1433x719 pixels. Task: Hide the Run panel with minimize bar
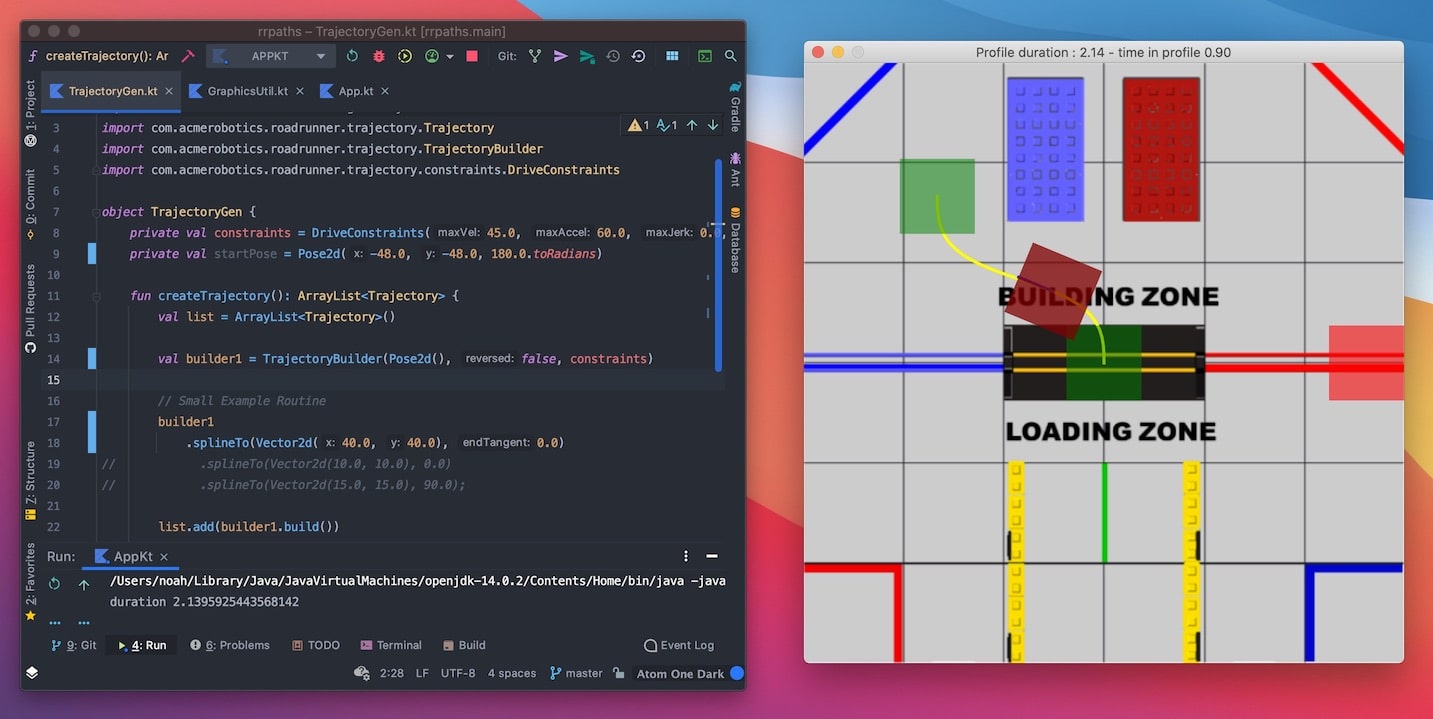712,556
